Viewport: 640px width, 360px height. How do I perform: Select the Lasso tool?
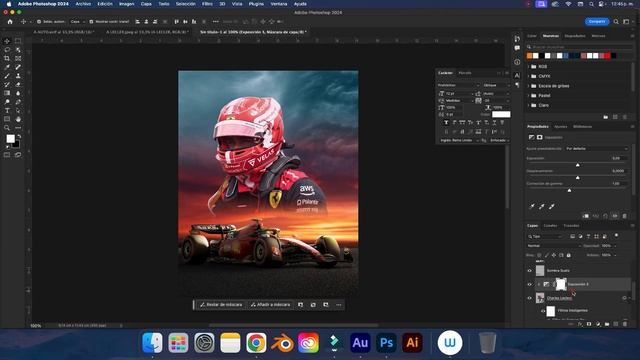(x=7, y=50)
